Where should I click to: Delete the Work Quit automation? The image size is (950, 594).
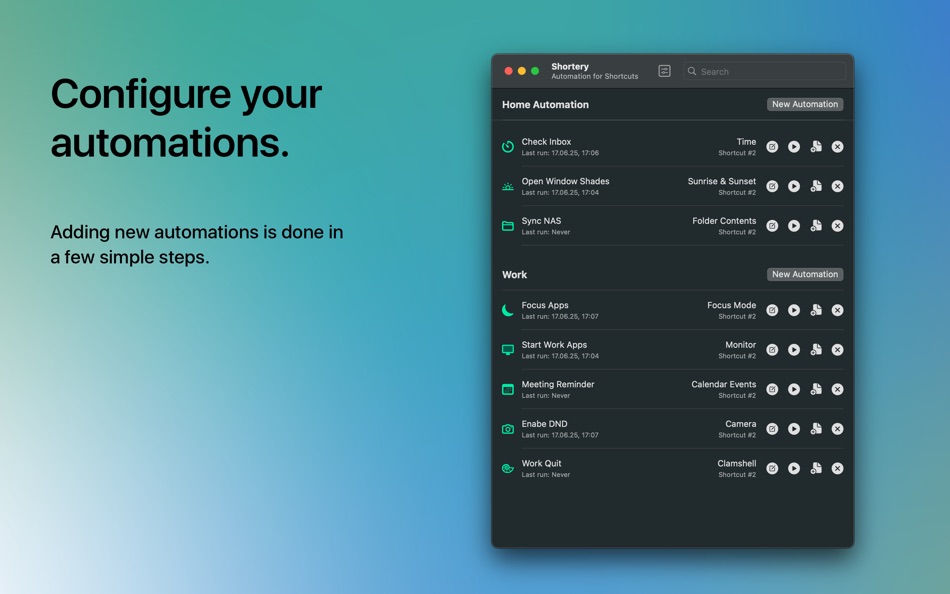pyautogui.click(x=837, y=469)
